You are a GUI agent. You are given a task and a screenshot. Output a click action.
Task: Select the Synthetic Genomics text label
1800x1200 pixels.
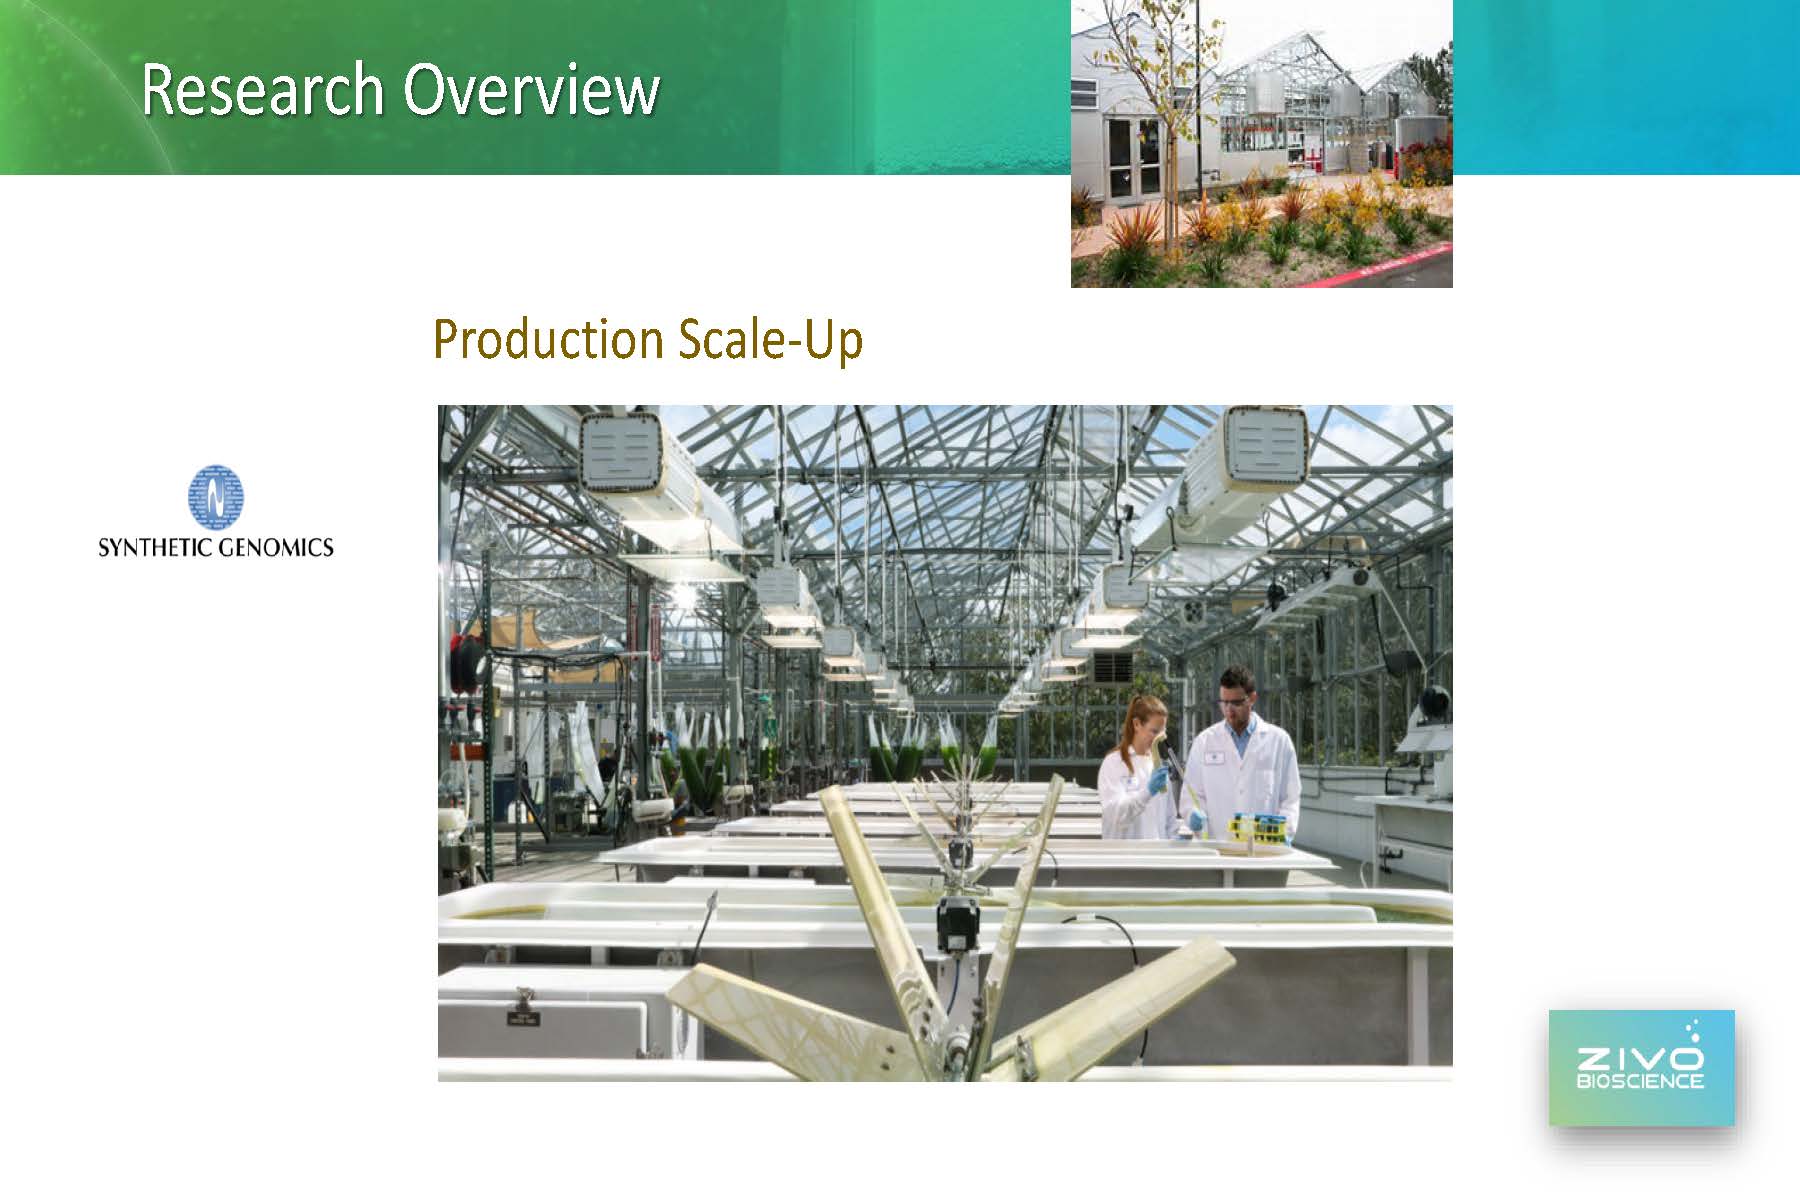click(215, 547)
